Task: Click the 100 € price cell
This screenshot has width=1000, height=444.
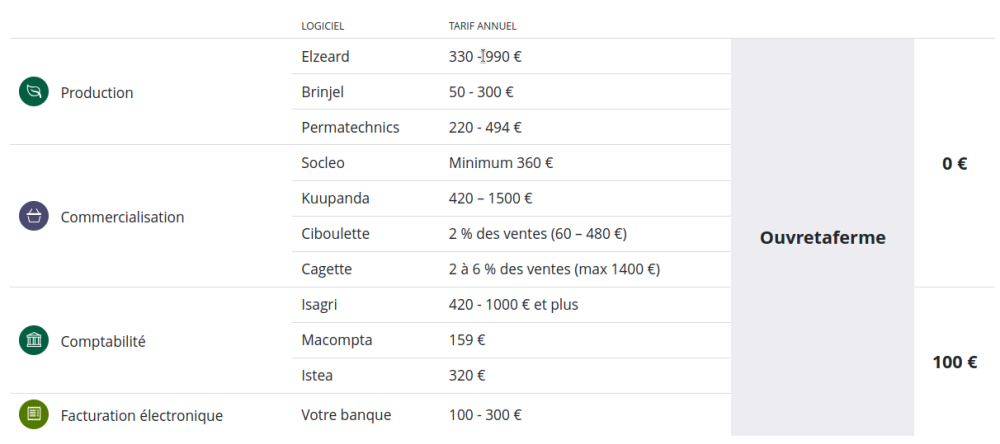Action: (954, 362)
